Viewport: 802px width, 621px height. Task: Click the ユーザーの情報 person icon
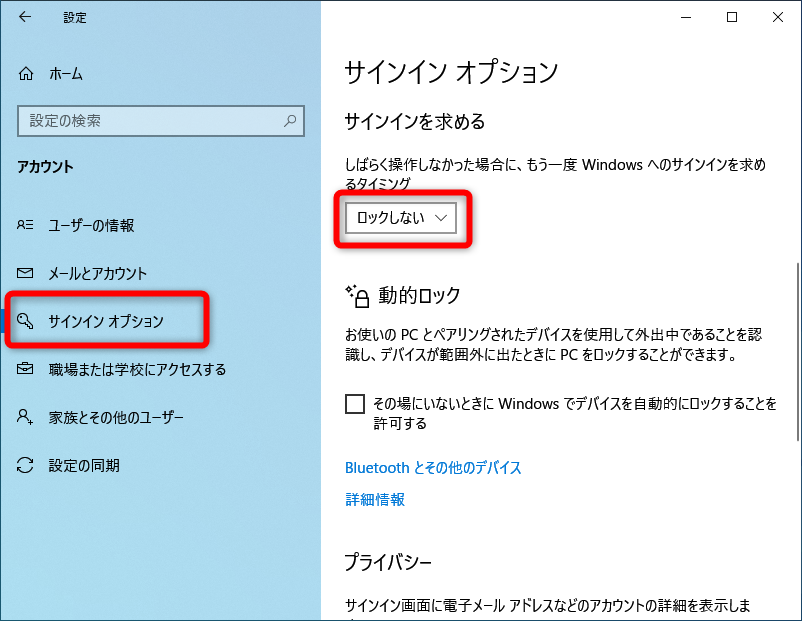pyautogui.click(x=27, y=225)
